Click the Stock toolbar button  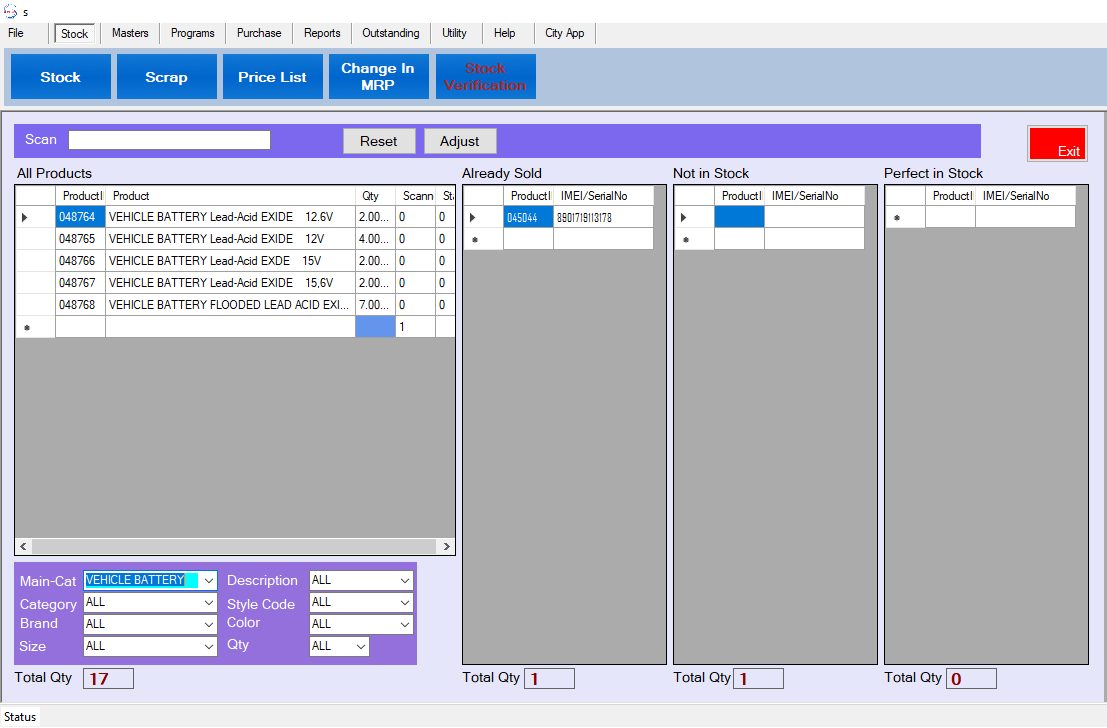[x=60, y=77]
